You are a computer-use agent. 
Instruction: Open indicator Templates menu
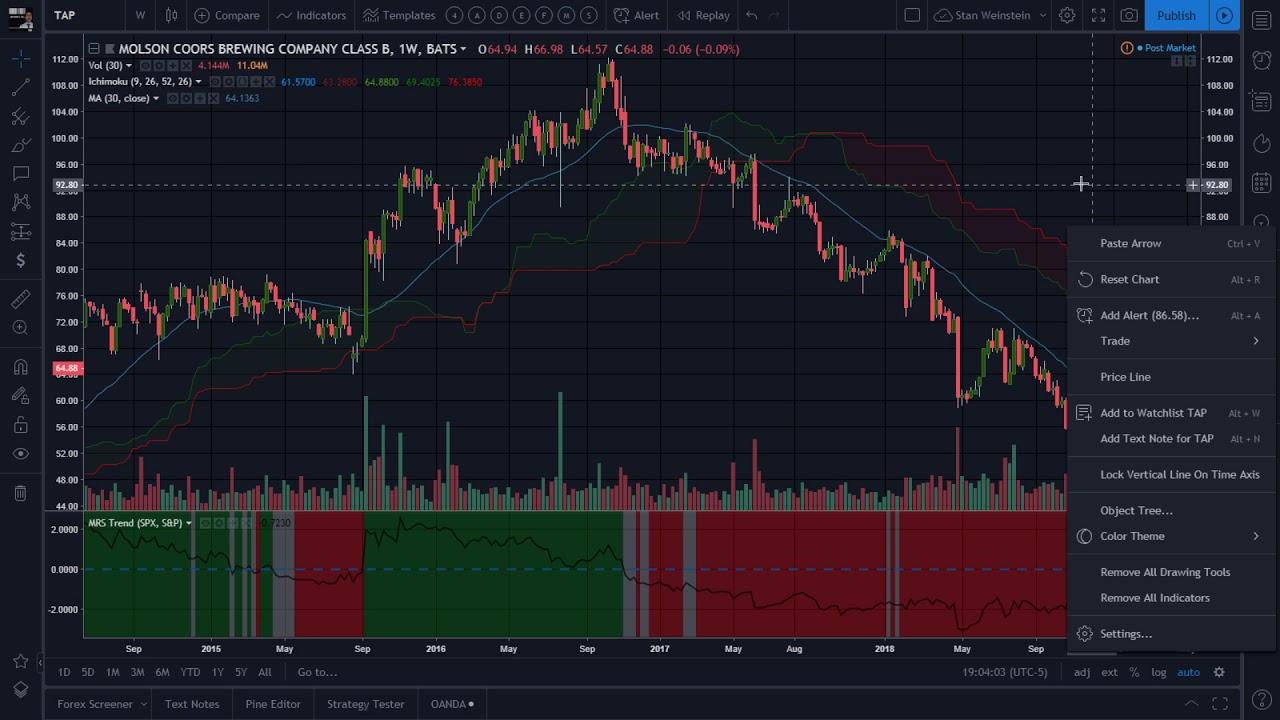399,15
